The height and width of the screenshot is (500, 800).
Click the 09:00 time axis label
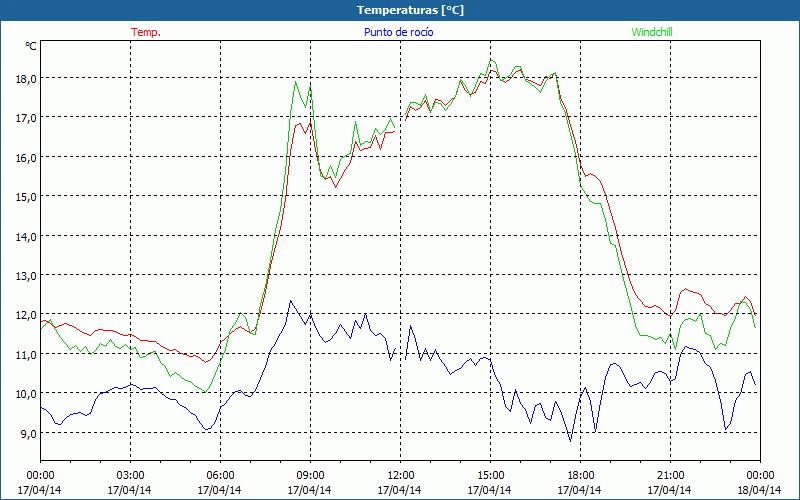pos(310,476)
